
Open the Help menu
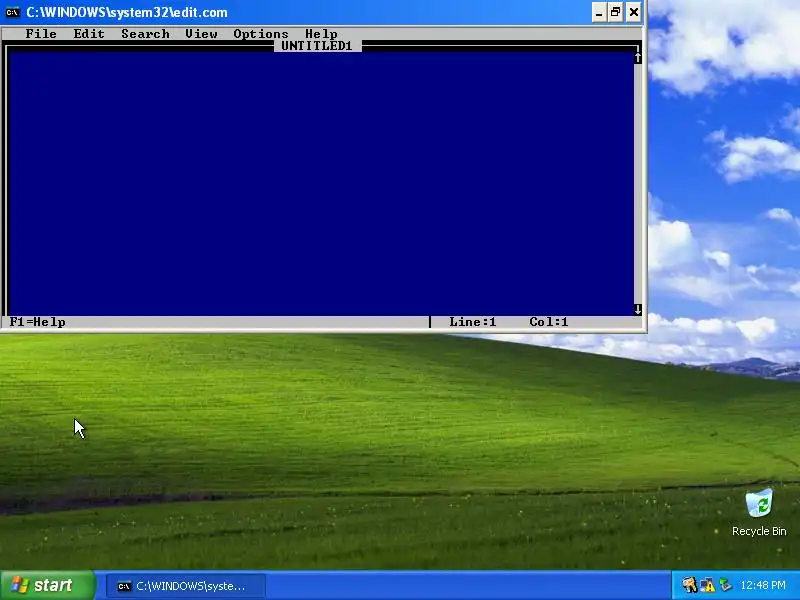pos(321,34)
